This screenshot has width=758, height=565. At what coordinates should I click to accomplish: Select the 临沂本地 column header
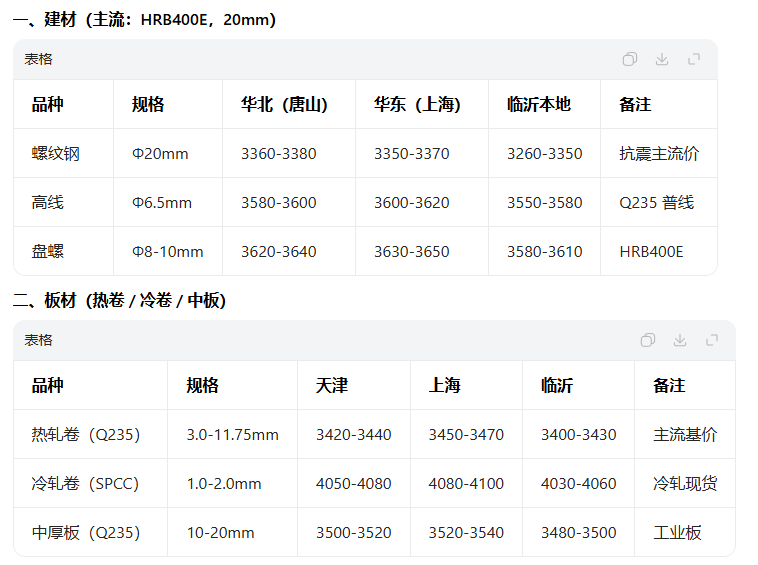538,105
